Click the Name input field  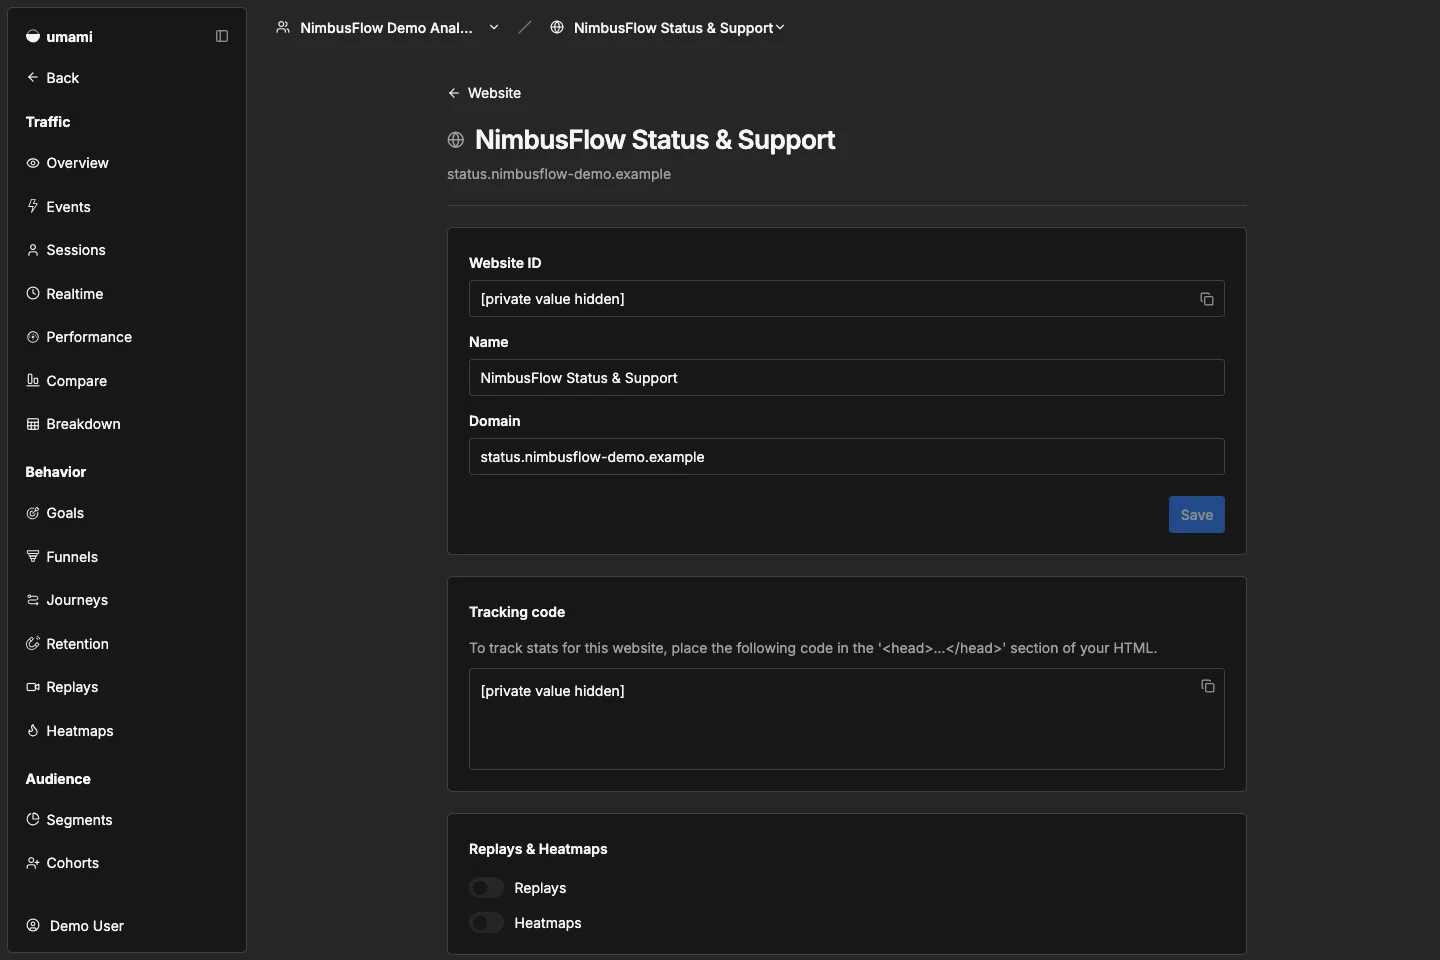click(846, 378)
